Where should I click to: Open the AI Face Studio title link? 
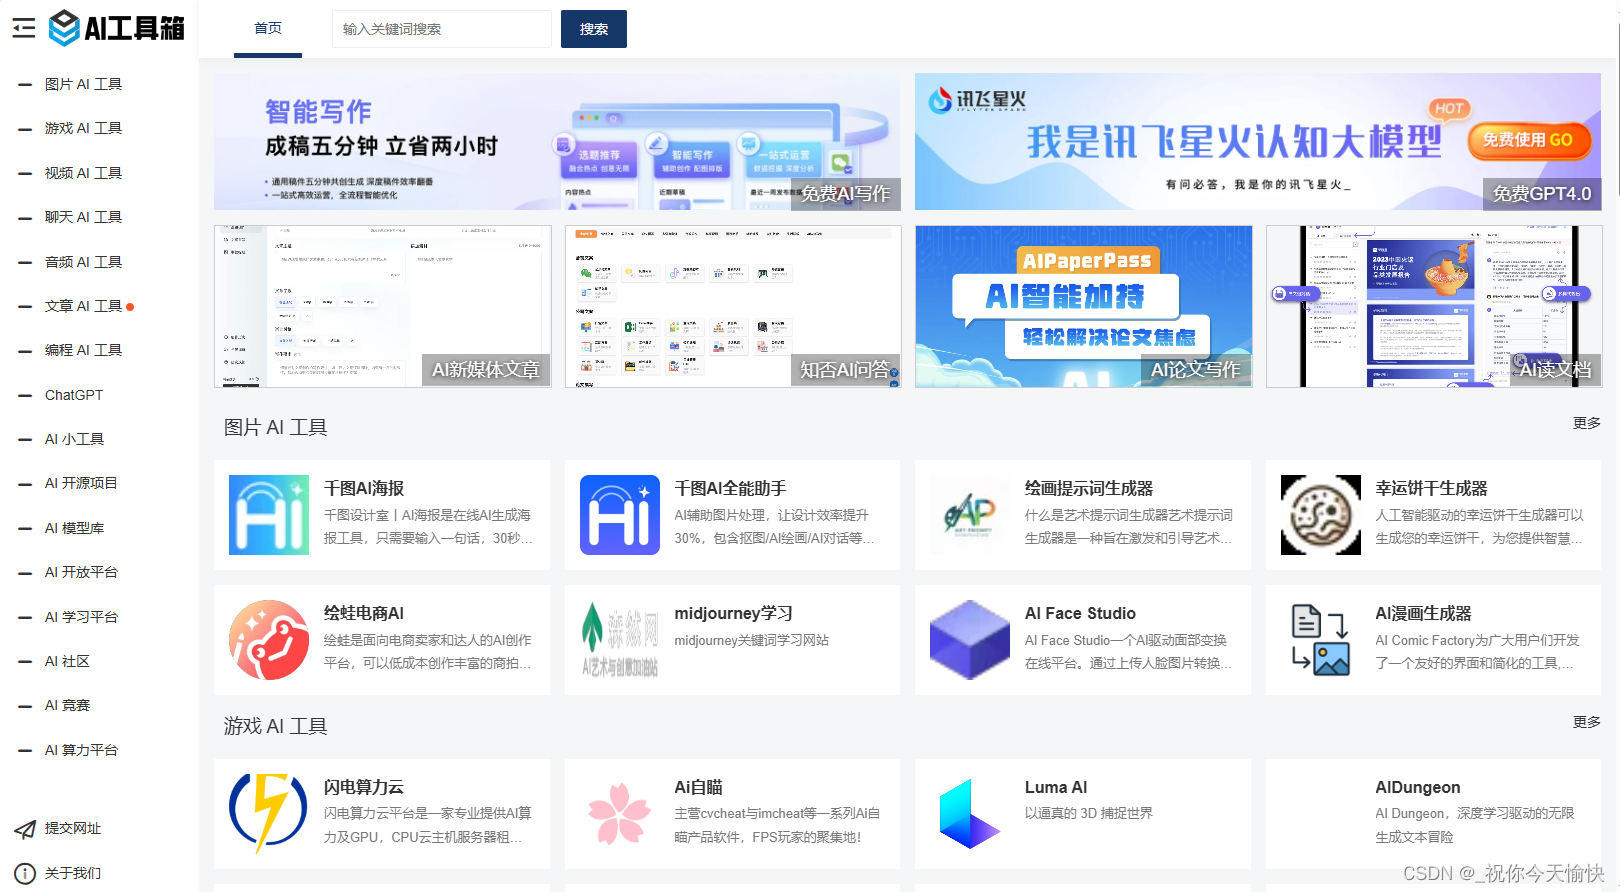coord(1080,613)
